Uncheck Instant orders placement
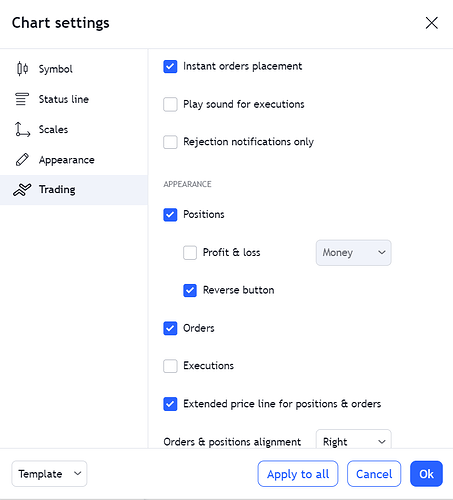Screen dimensions: 453x500 (x=170, y=66)
